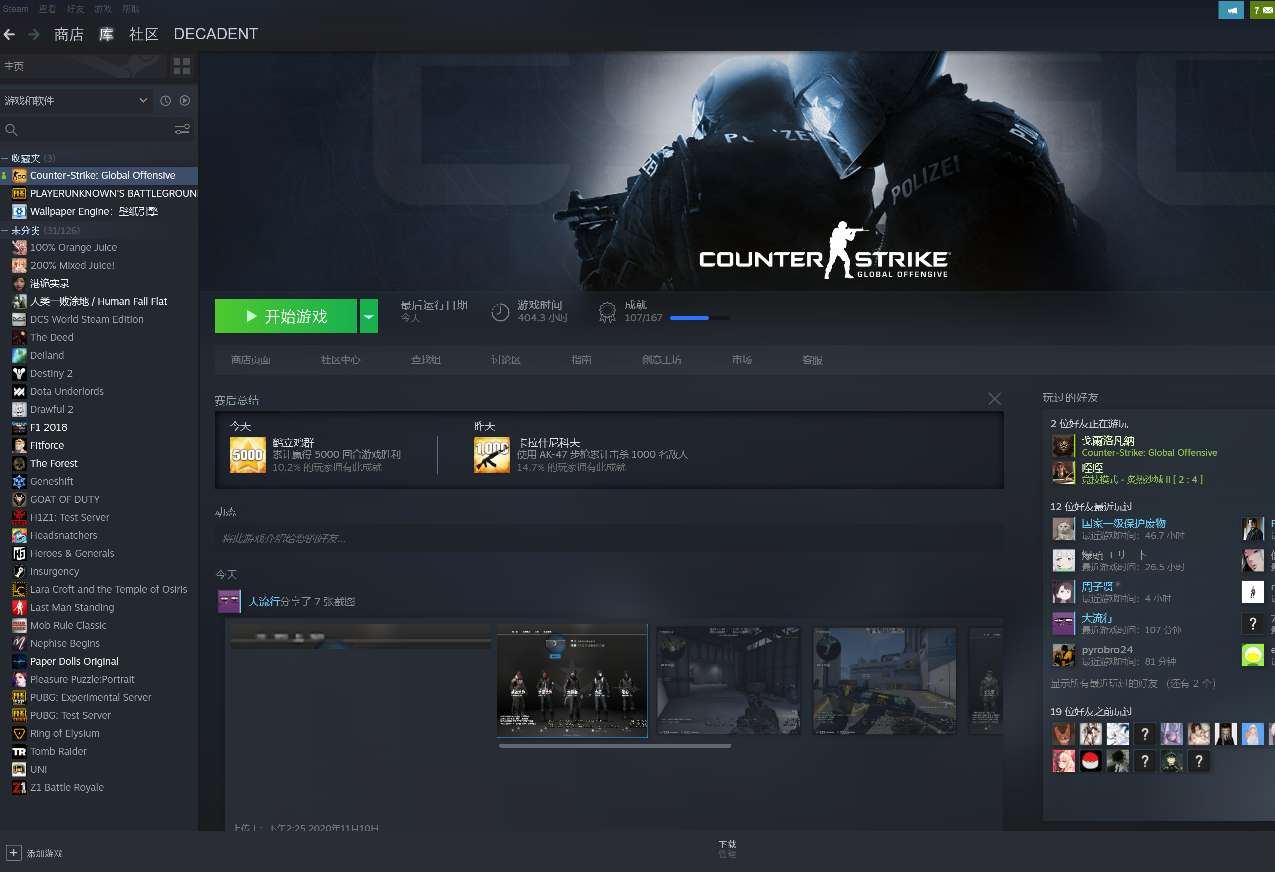The image size is (1275, 872).
Task: Click the add game plus icon
Action: point(13,853)
